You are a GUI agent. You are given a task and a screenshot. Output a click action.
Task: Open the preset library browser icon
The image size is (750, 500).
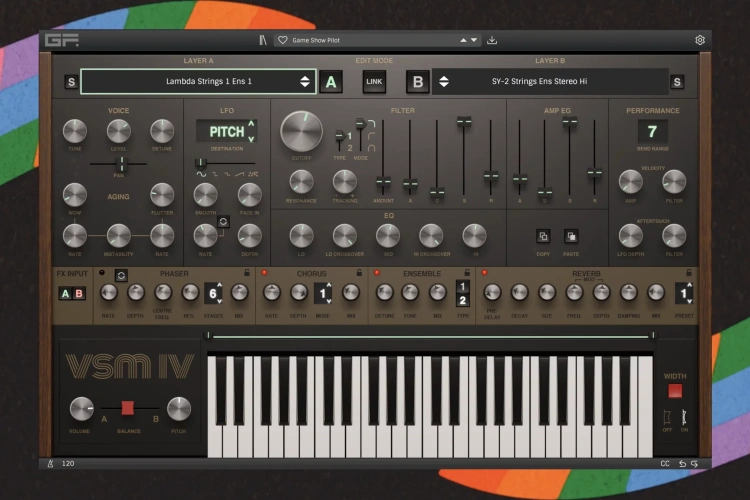263,40
